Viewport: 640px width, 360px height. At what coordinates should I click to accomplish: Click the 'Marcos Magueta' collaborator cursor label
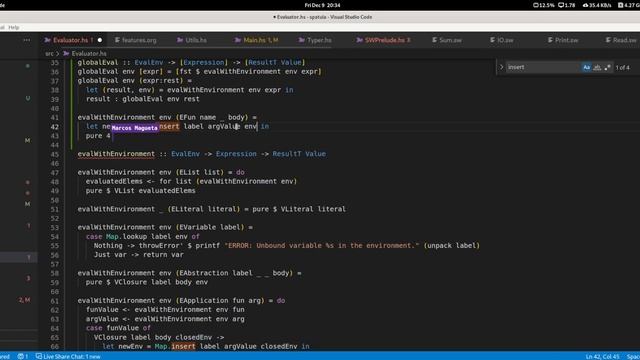tap(134, 128)
